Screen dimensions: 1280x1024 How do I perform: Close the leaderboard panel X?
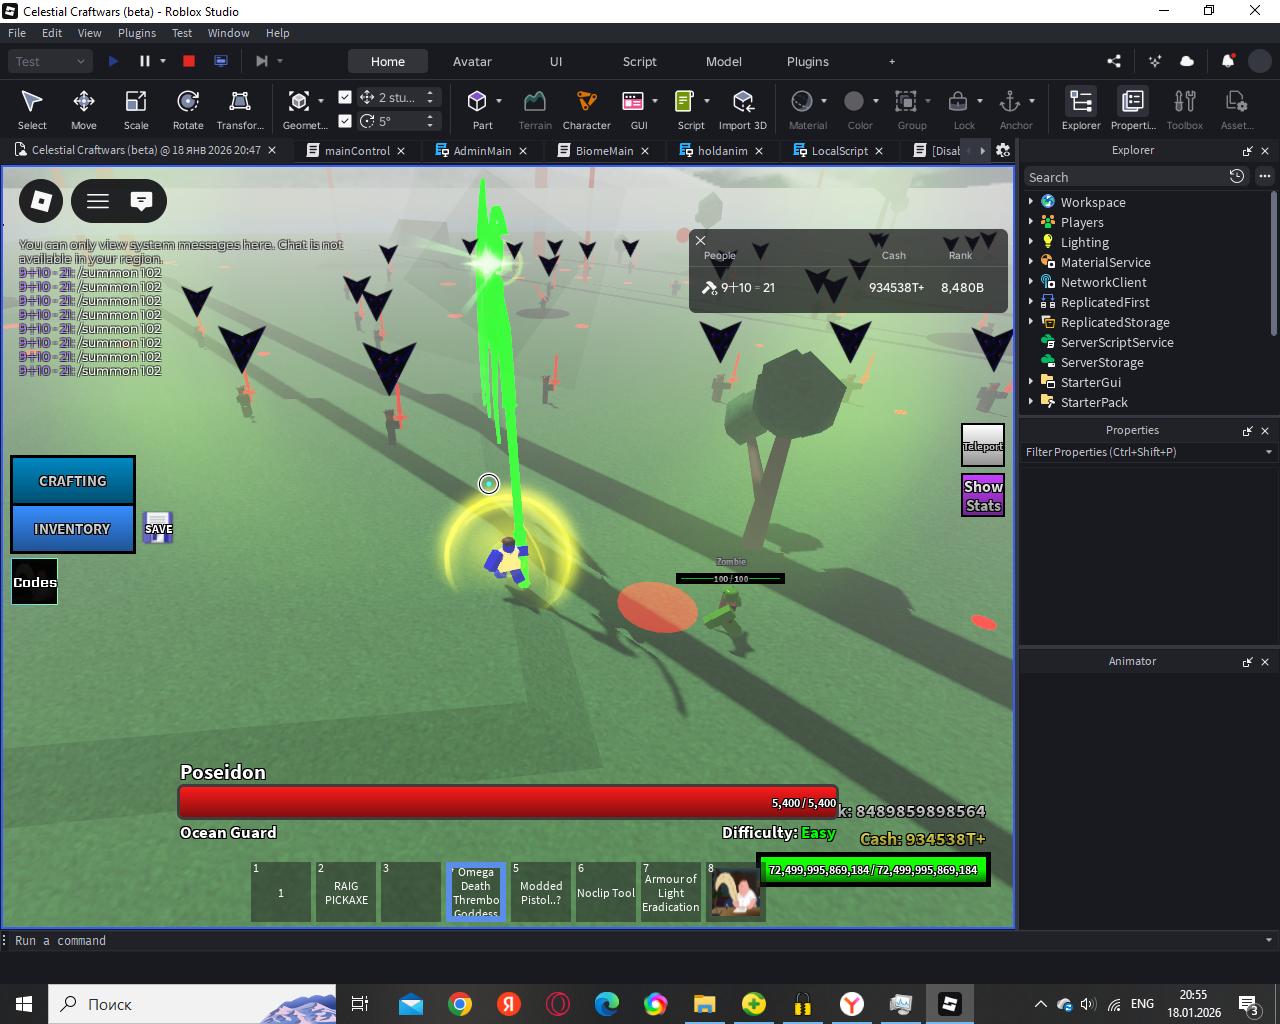tap(701, 240)
